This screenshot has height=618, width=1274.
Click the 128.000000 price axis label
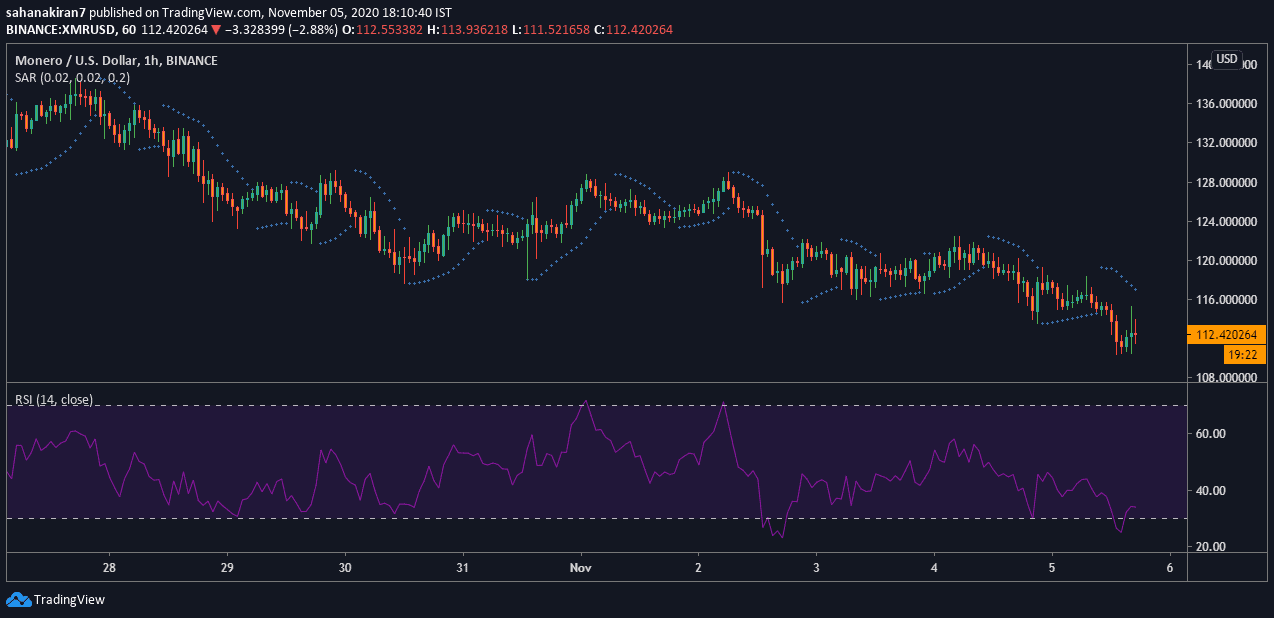pyautogui.click(x=1226, y=183)
